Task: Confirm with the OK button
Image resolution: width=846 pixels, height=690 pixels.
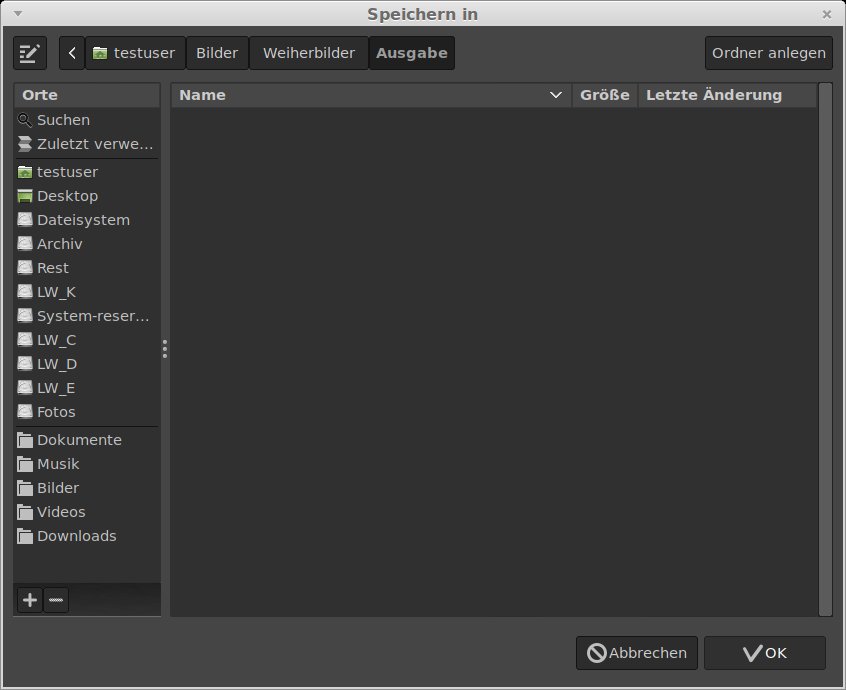Action: (x=765, y=653)
